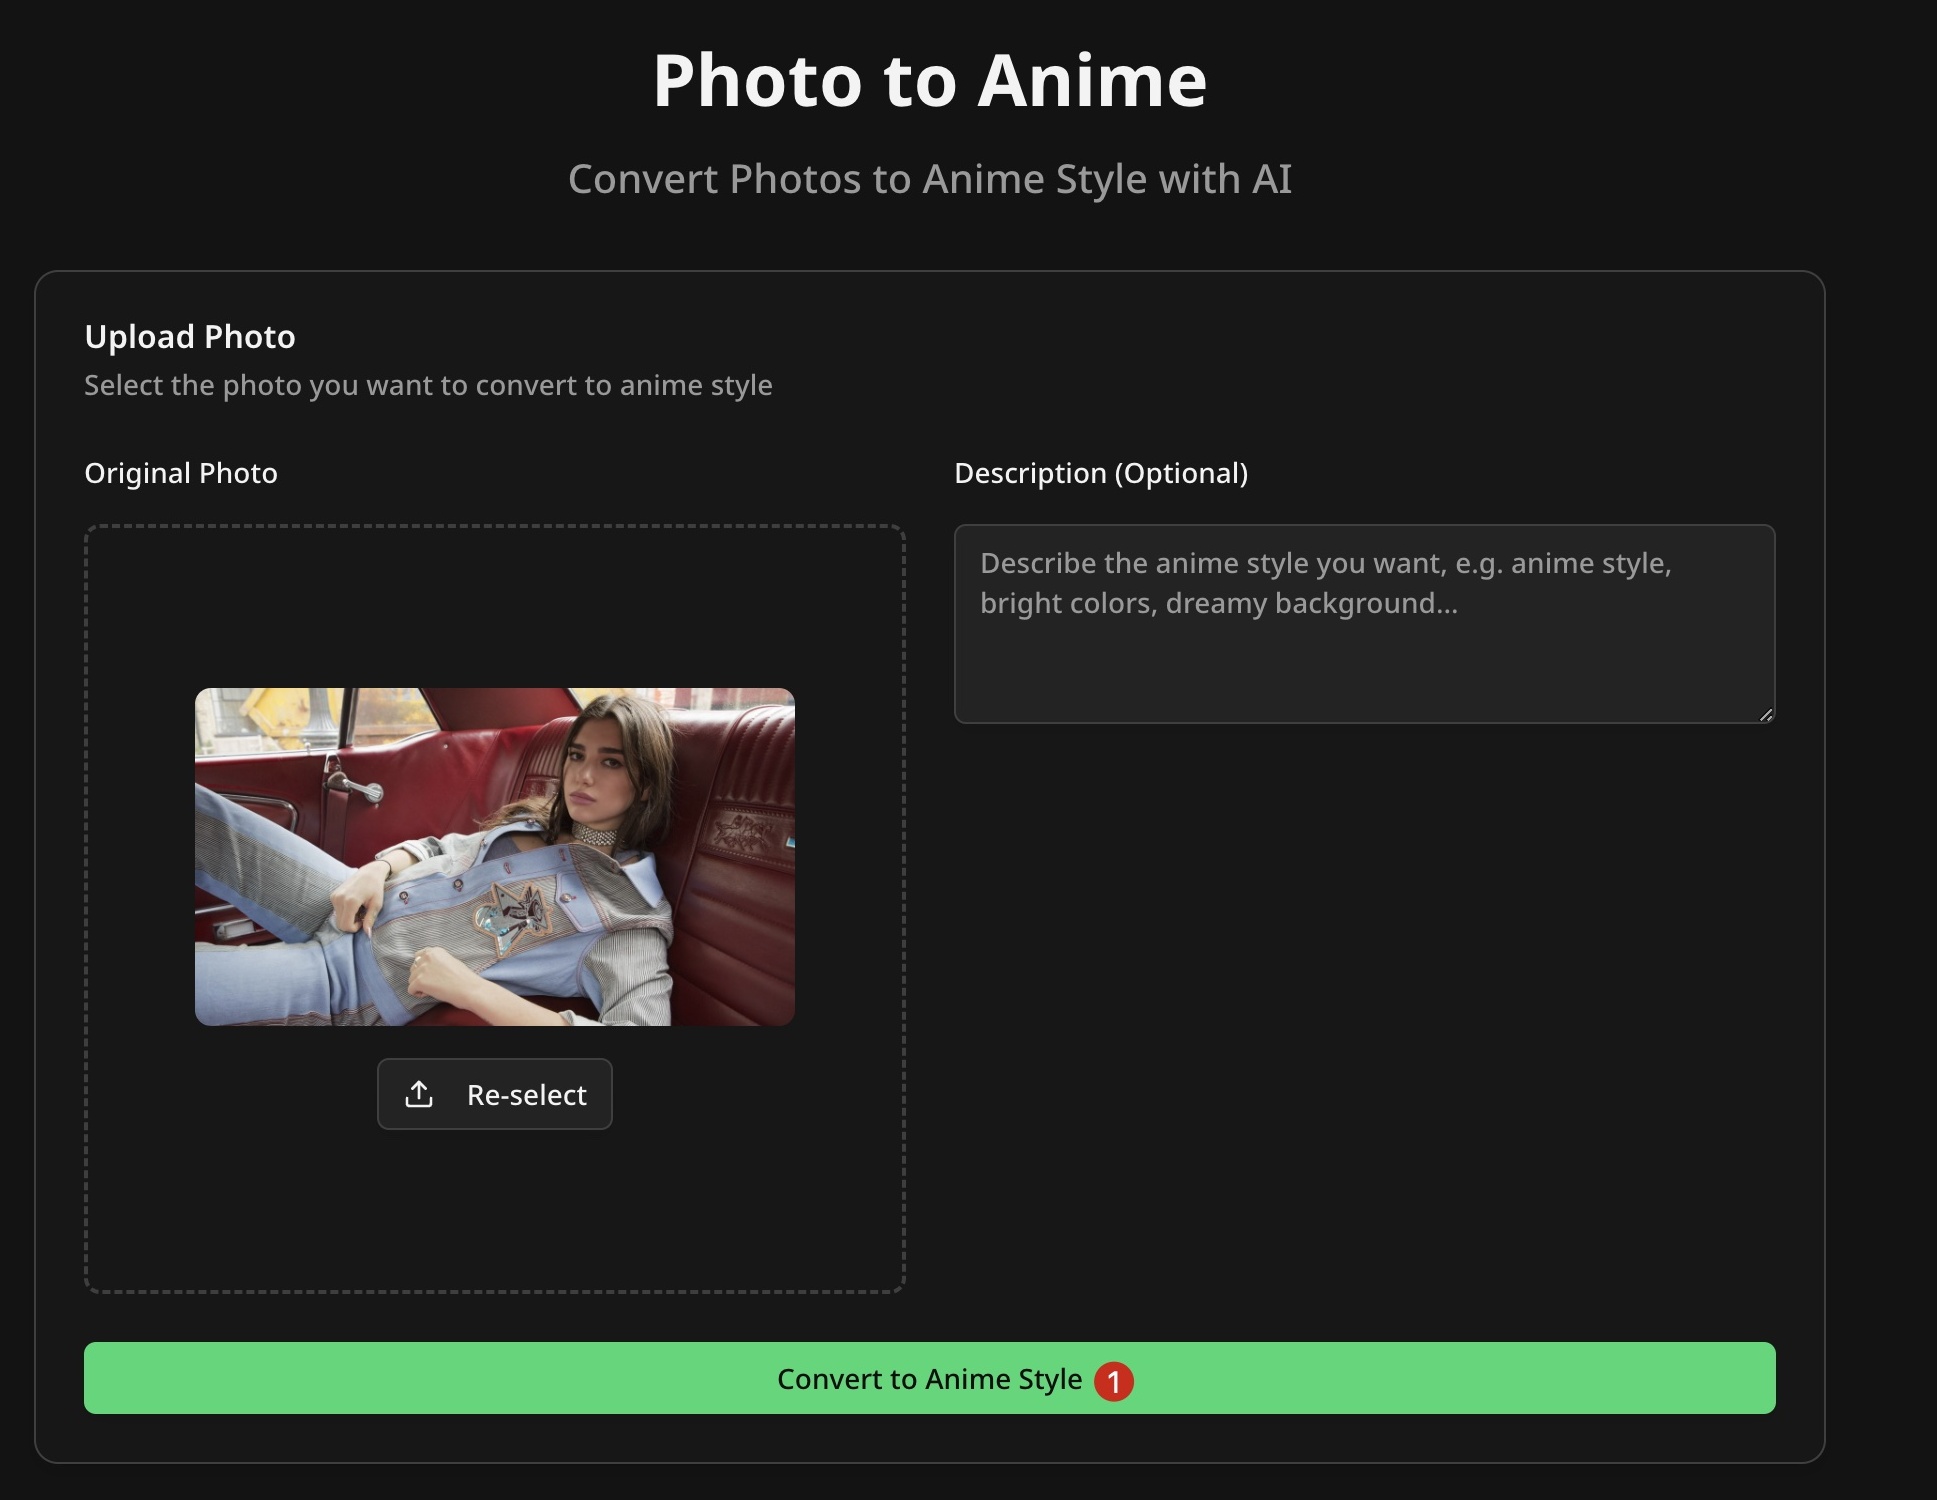Screen dimensions: 1937x1500
Task: Click the Photo to Anime heading
Action: click(x=929, y=80)
